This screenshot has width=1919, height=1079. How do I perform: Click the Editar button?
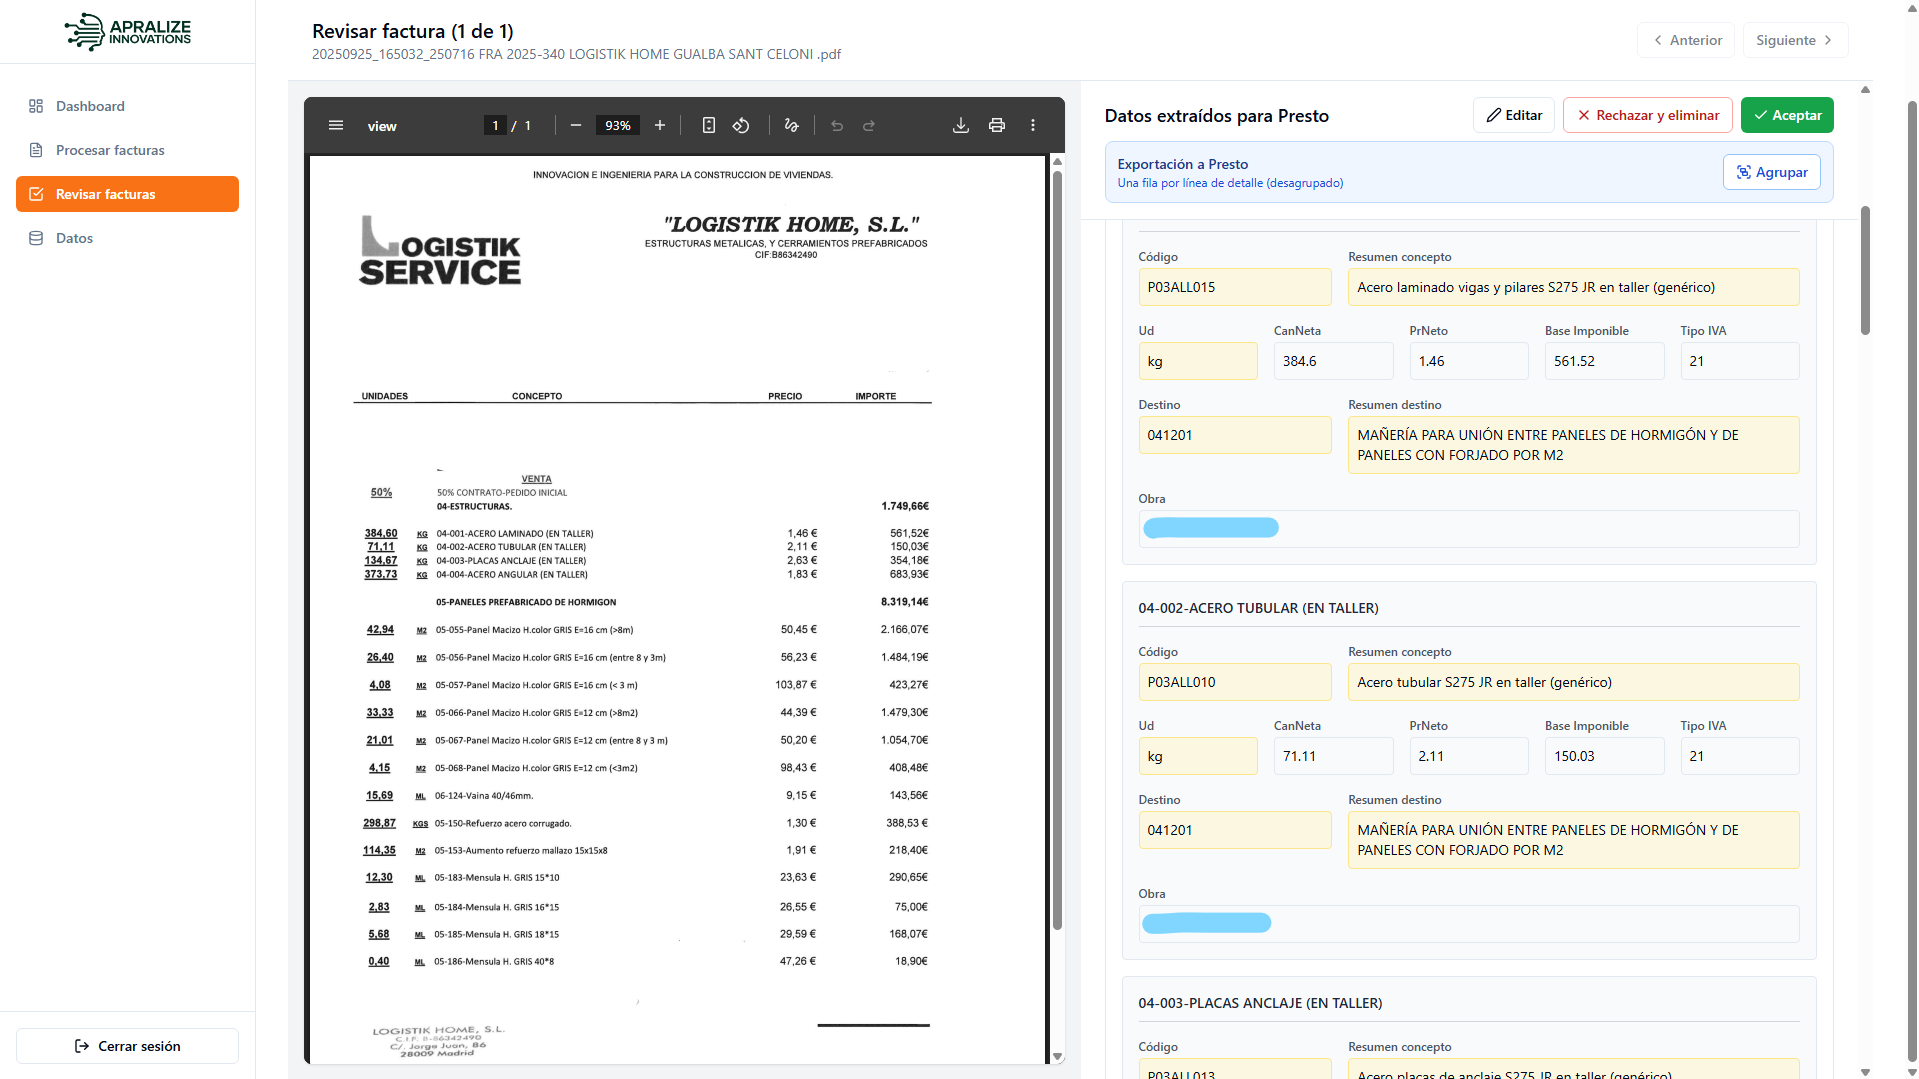(x=1514, y=115)
